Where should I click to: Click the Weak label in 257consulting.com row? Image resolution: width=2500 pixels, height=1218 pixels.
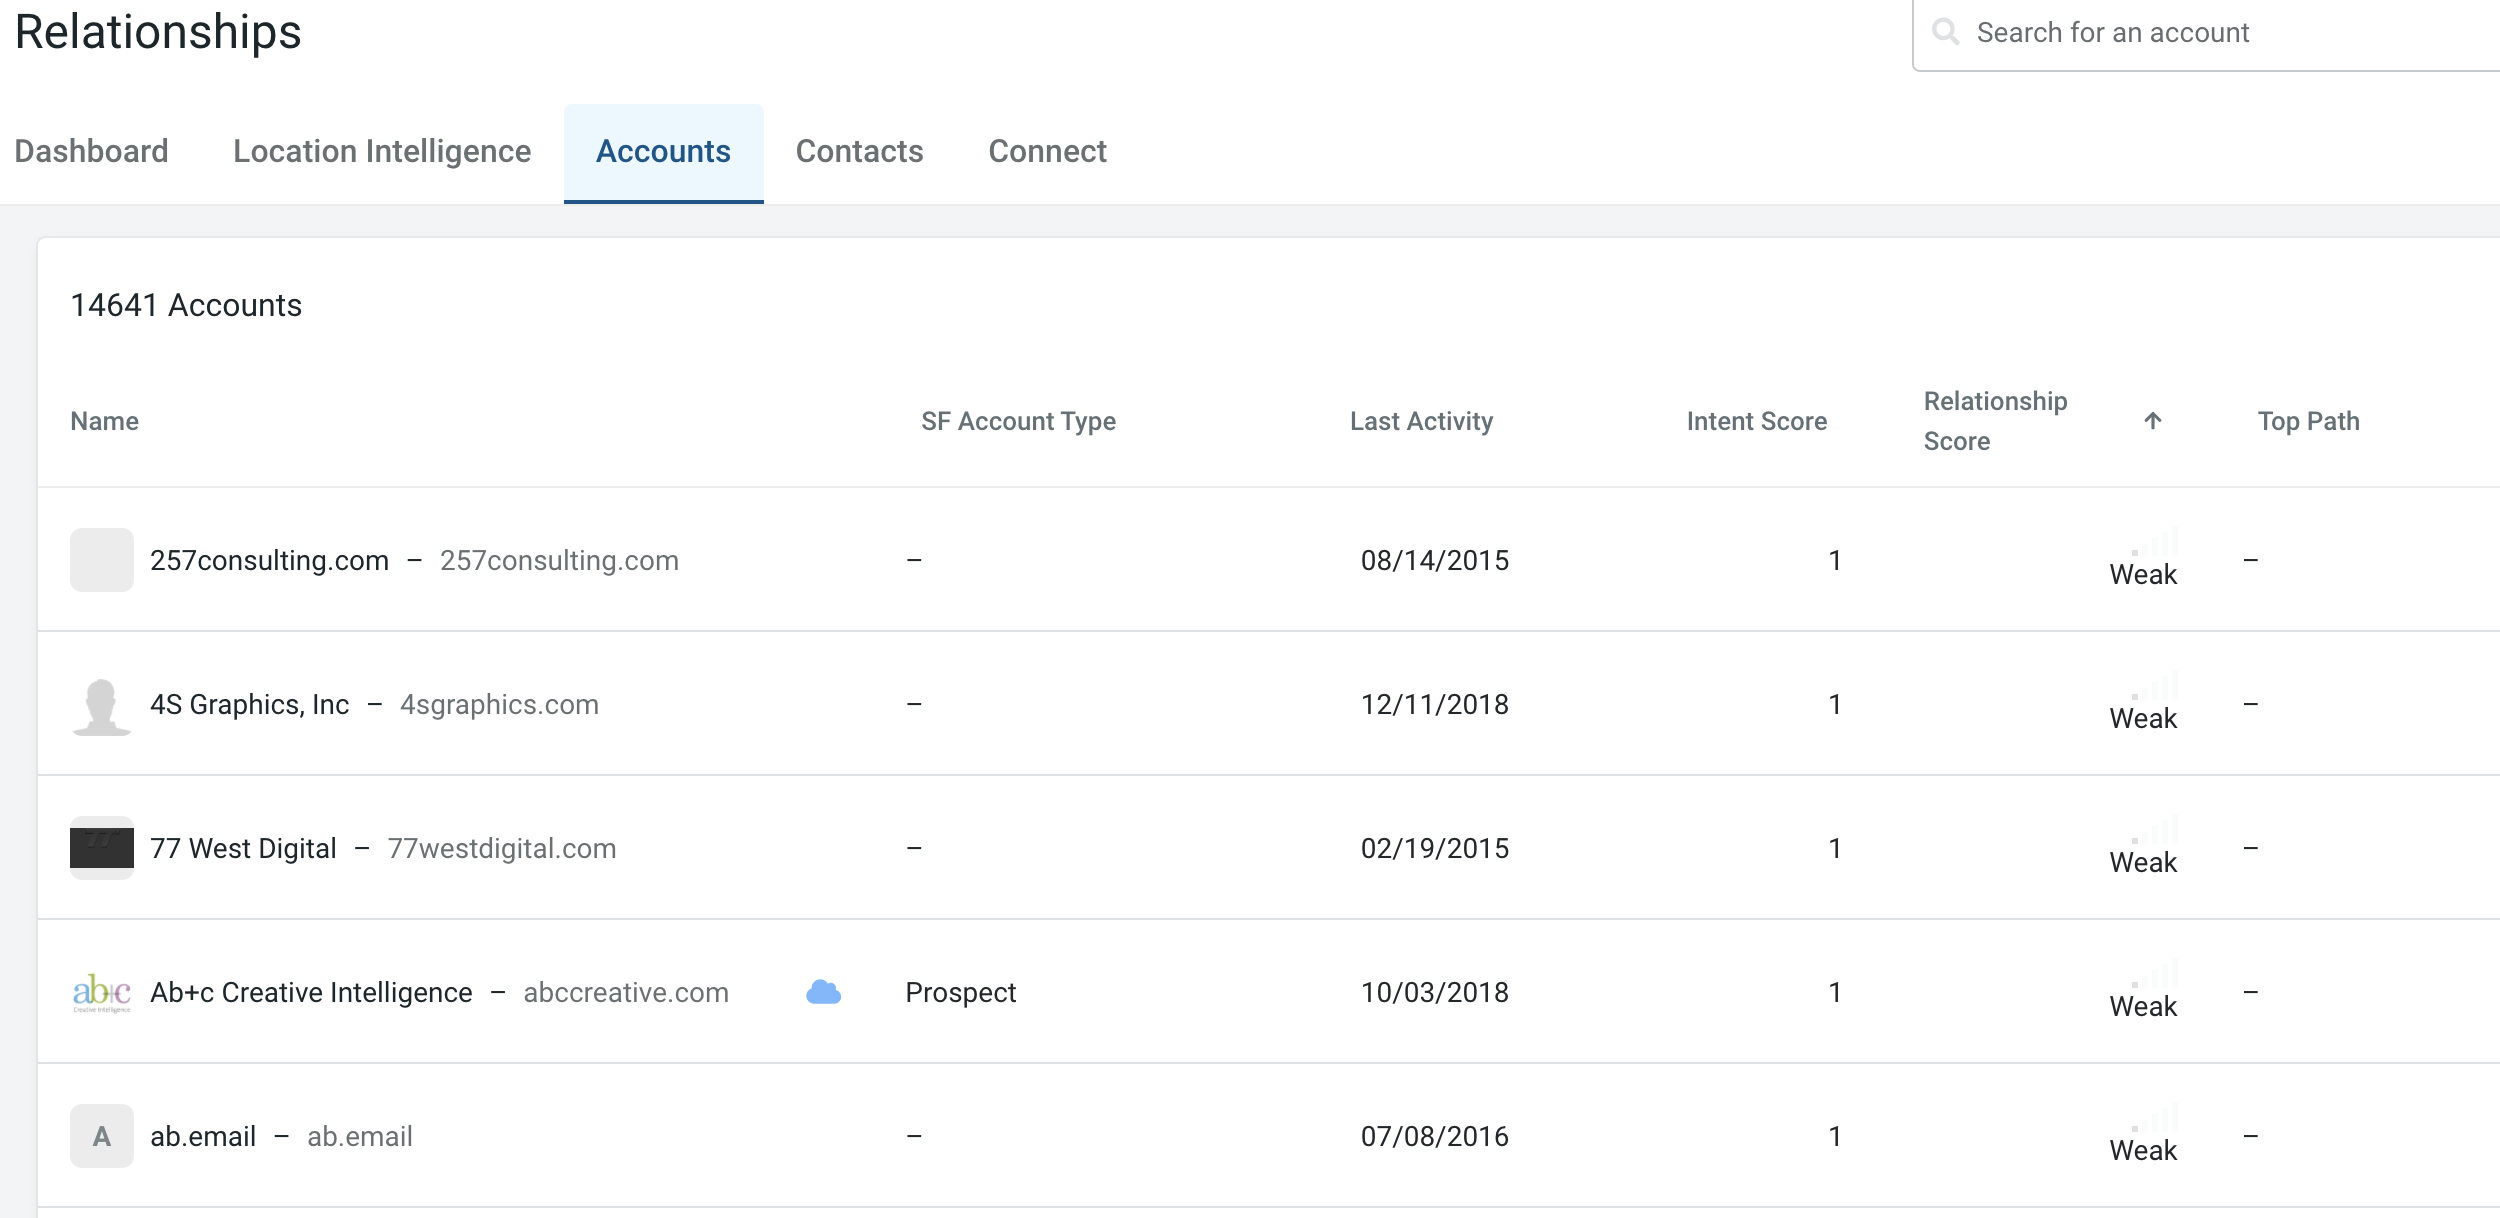[2143, 575]
